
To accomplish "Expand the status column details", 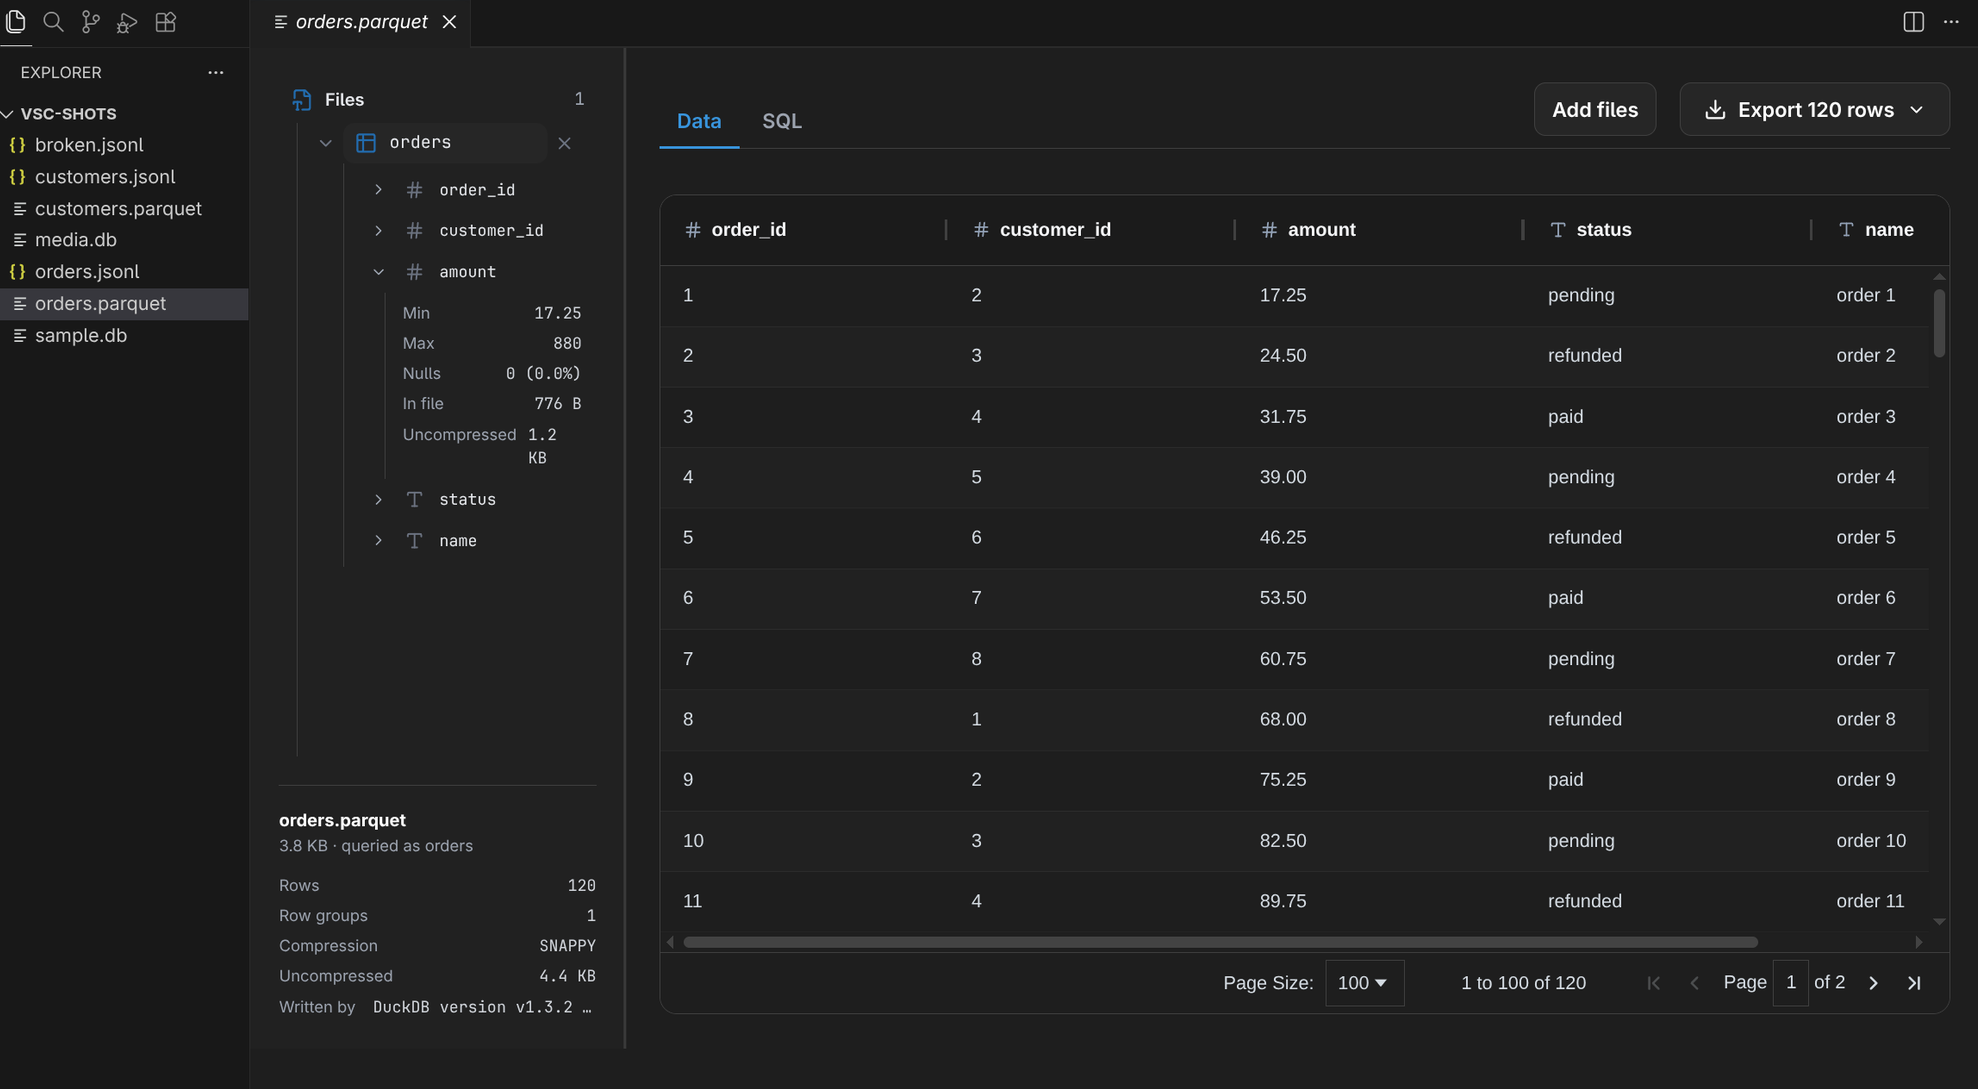I will coord(378,499).
